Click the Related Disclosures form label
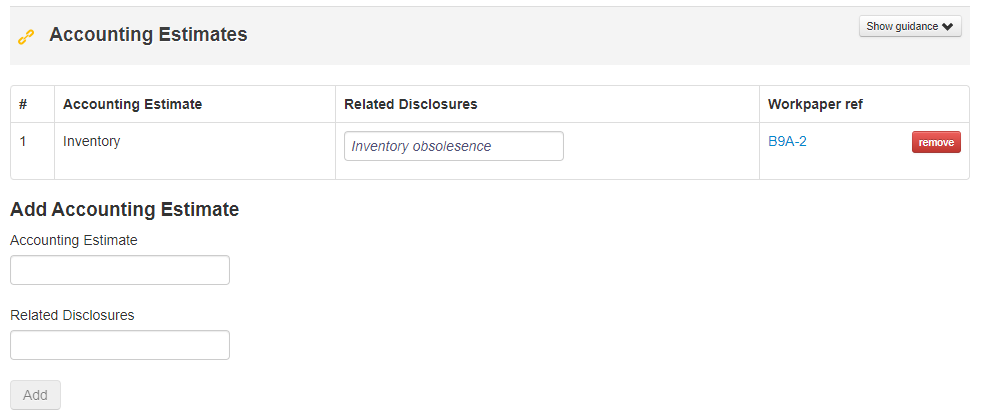This screenshot has height=417, width=1003. click(72, 315)
